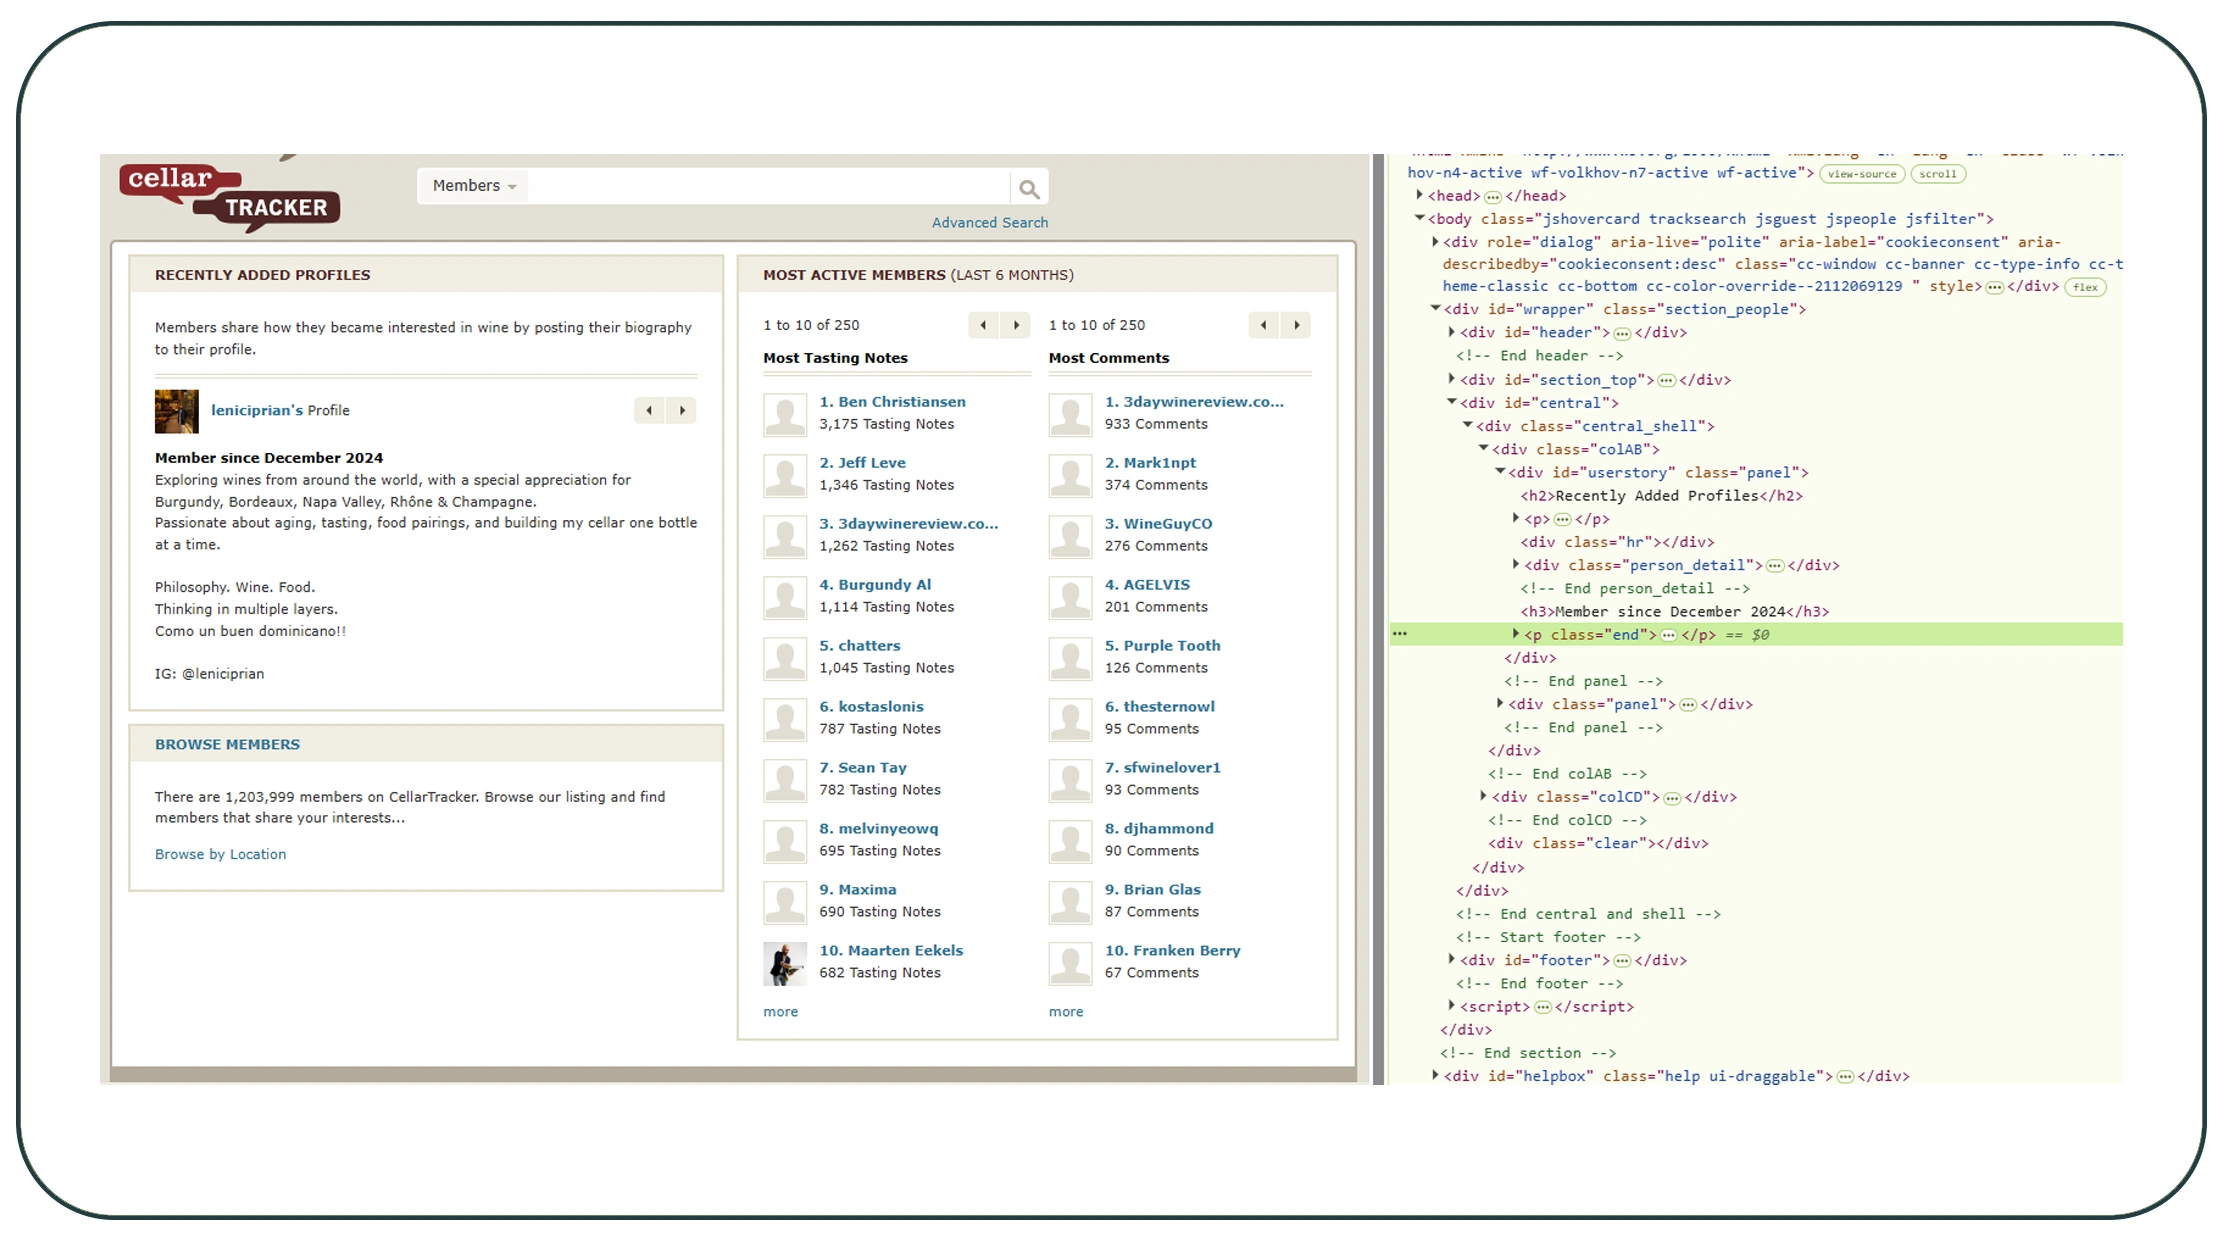2223x1240 pixels.
Task: Click 'more' under Most Comments
Action: (x=1066, y=1012)
